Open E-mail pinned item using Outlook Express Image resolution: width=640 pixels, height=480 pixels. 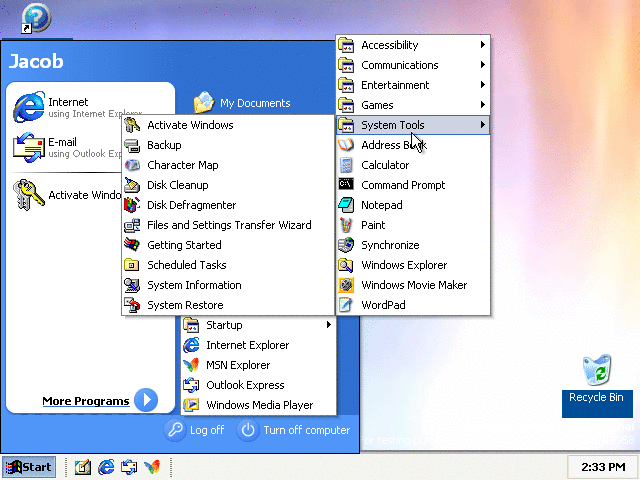click(x=67, y=147)
